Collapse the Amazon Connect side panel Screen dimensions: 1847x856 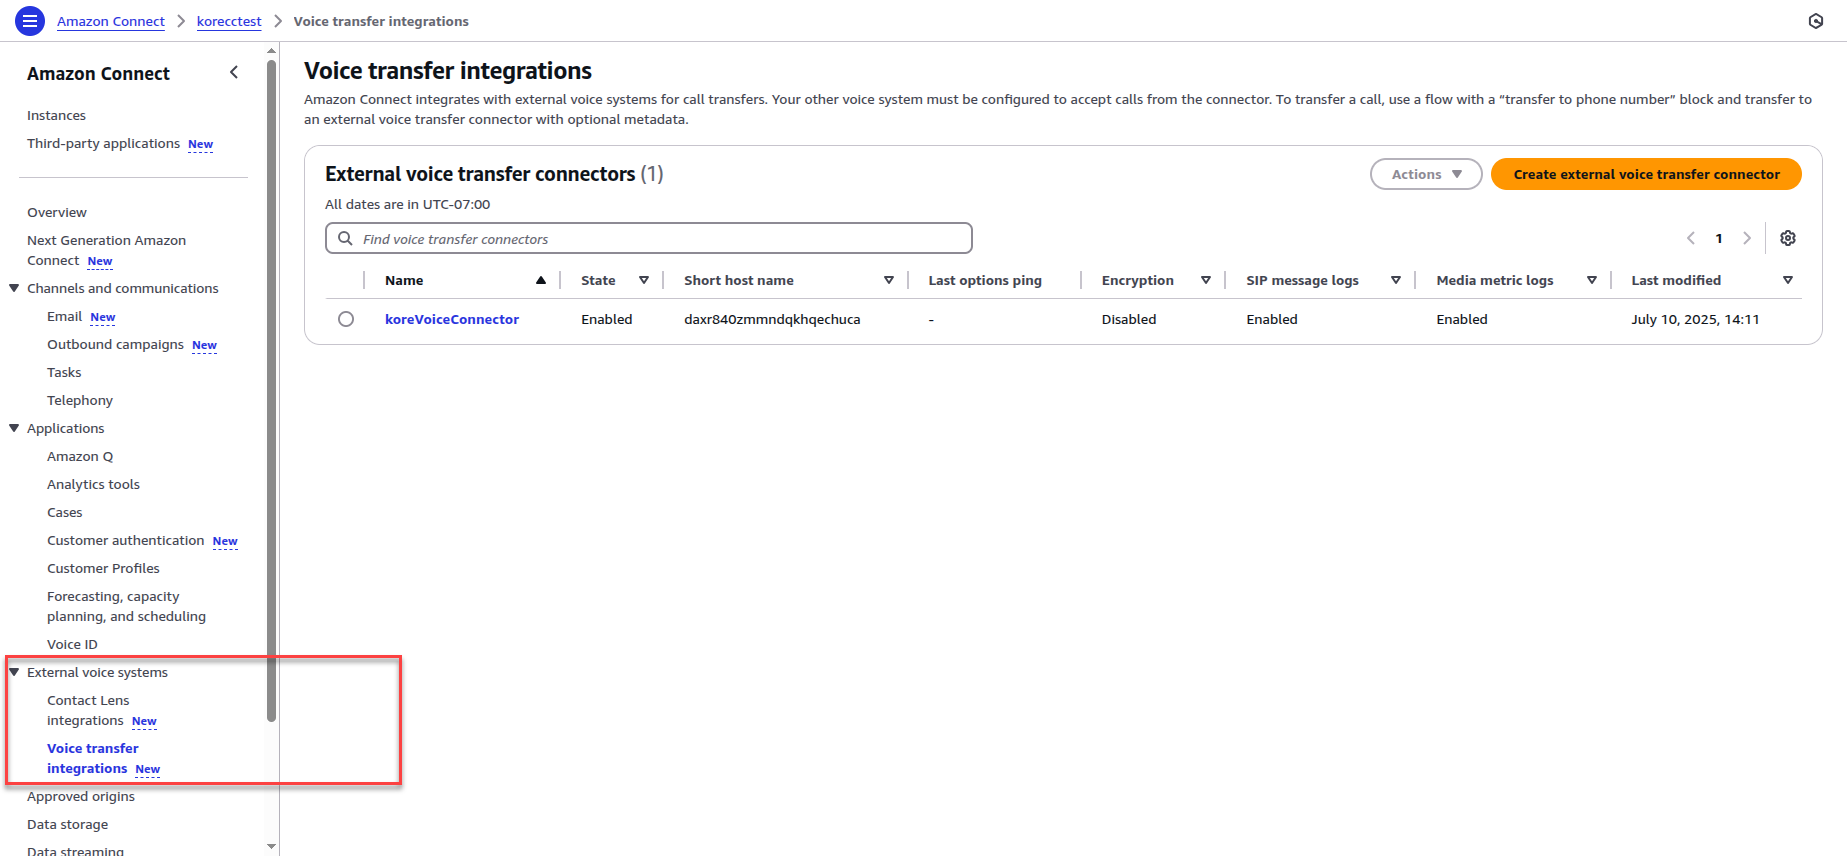tap(234, 72)
